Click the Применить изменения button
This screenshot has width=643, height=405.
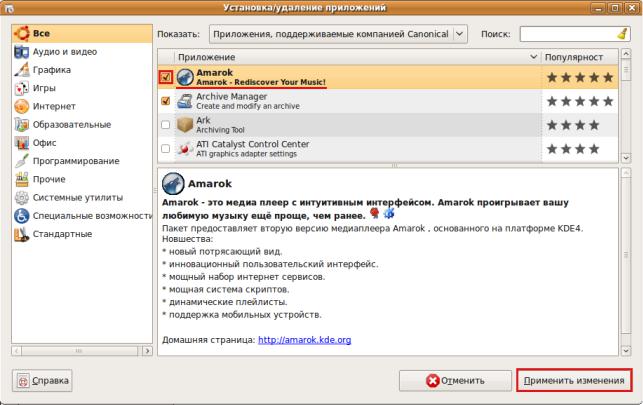pos(574,381)
